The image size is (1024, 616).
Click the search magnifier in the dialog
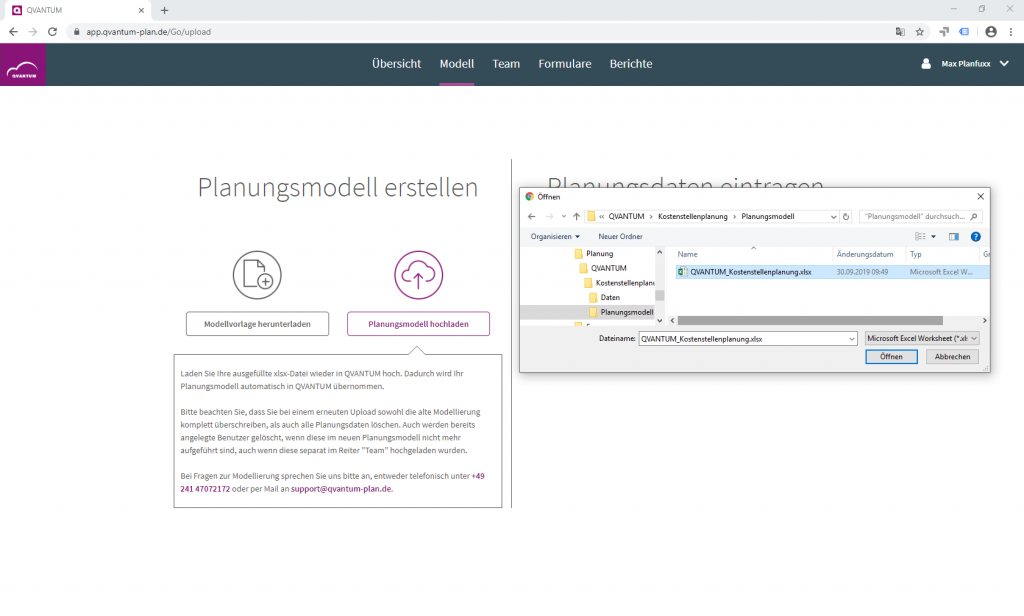click(974, 216)
